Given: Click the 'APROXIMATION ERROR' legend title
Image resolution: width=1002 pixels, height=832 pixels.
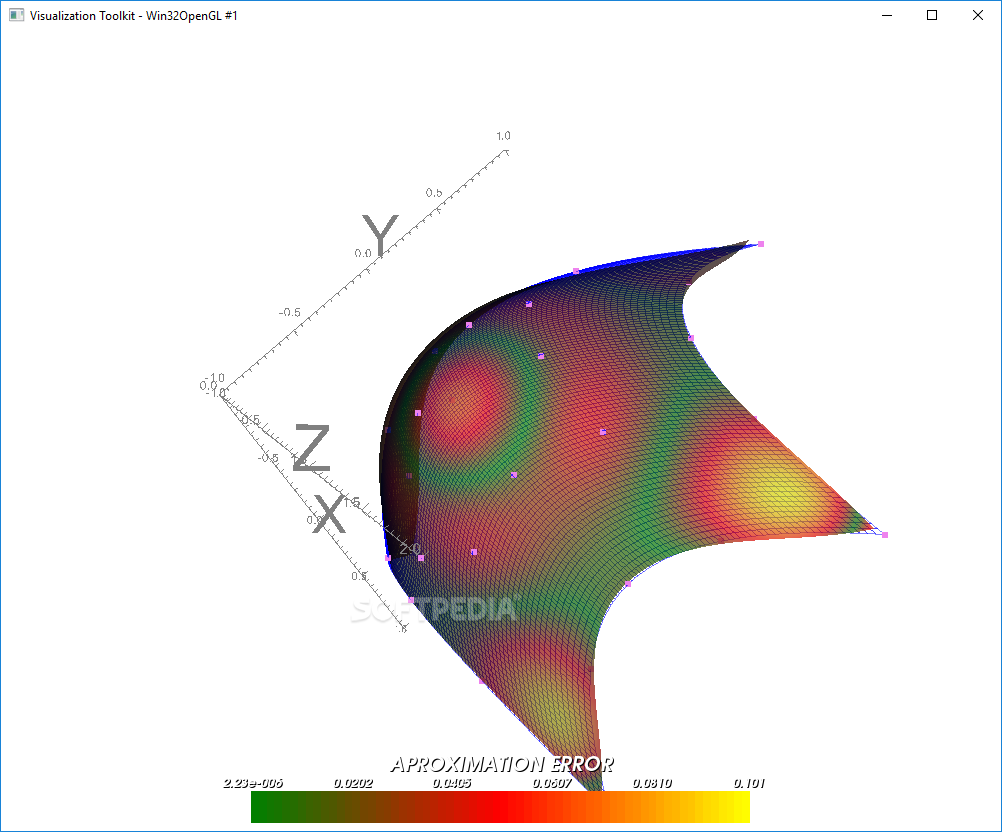Looking at the screenshot, I should coord(502,764).
